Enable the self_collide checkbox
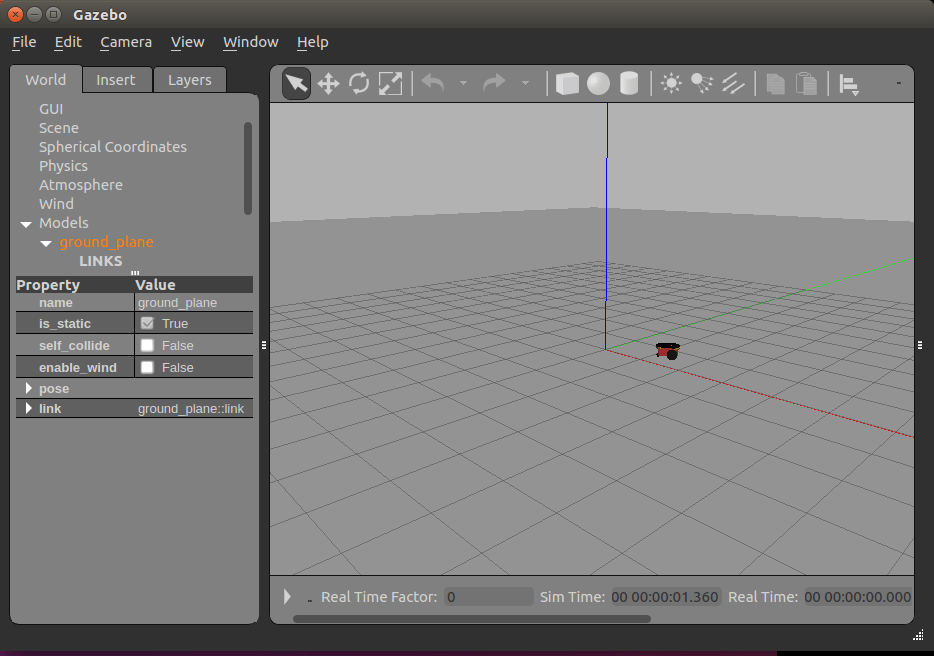 (147, 346)
